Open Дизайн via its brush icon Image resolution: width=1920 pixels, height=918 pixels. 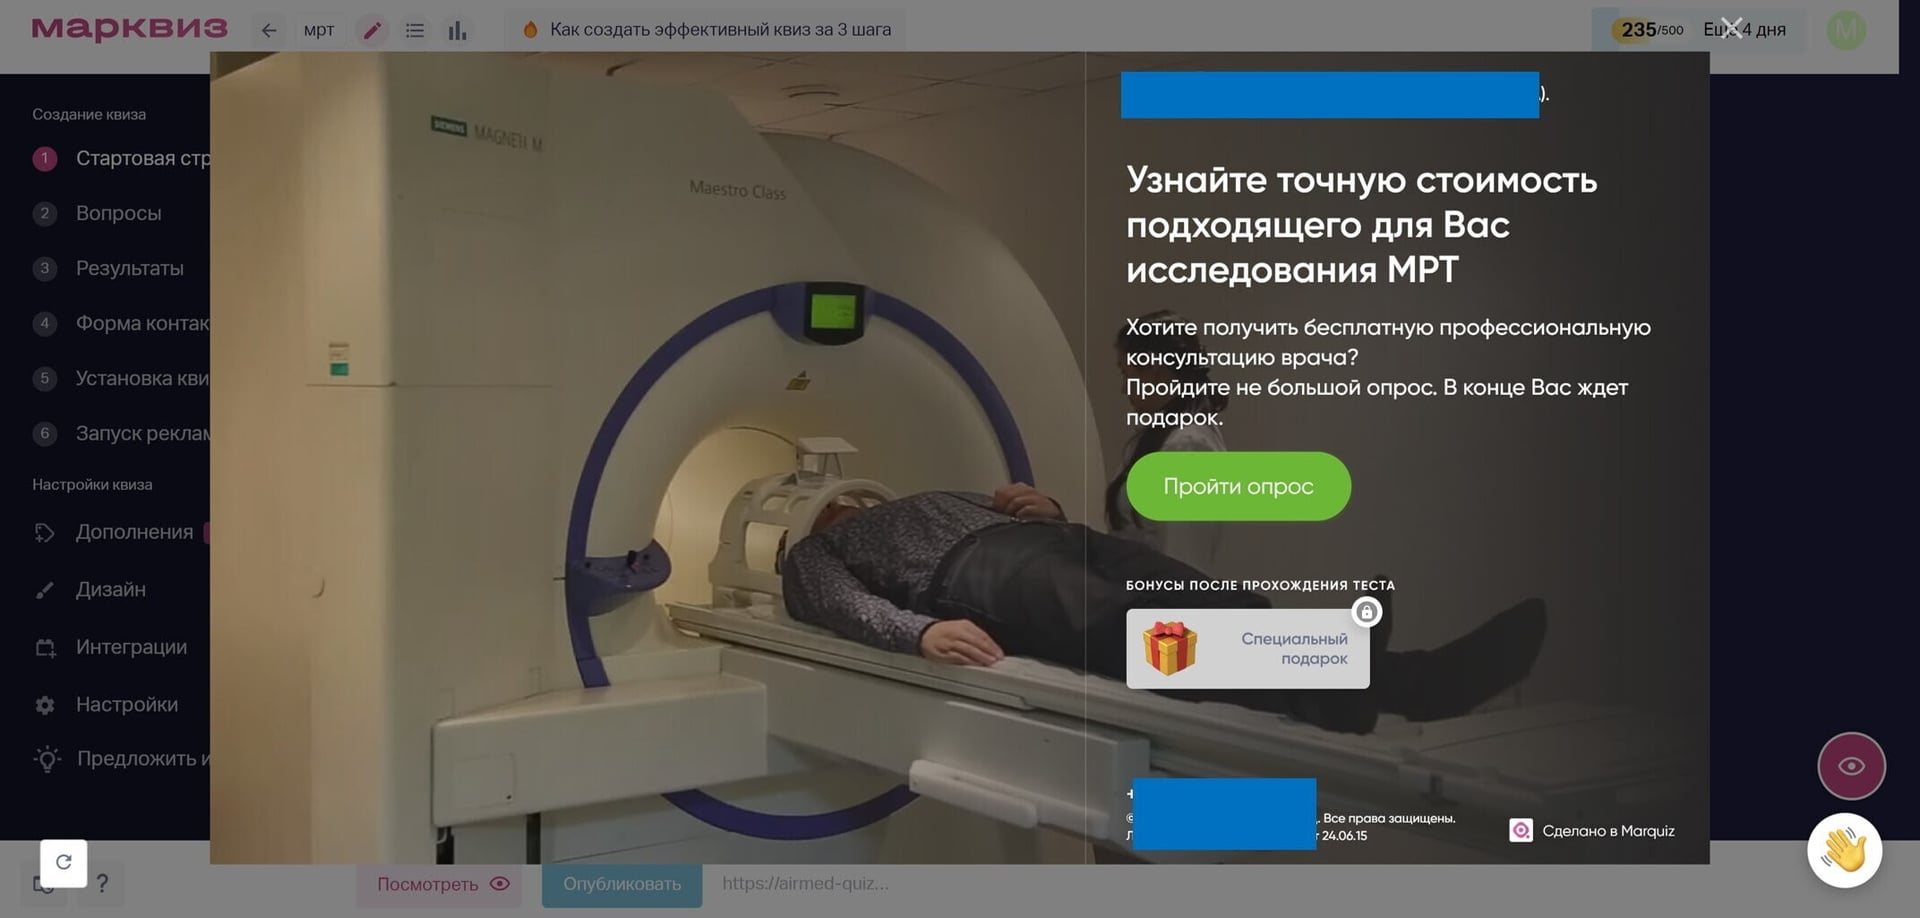click(x=45, y=590)
